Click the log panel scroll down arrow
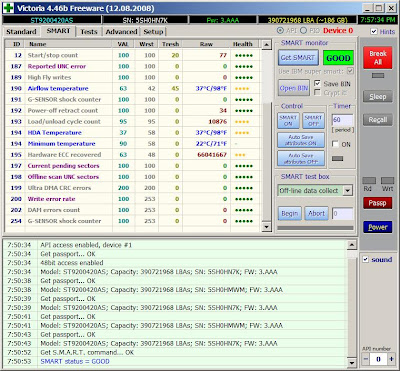The width and height of the screenshot is (400, 371). (351, 362)
